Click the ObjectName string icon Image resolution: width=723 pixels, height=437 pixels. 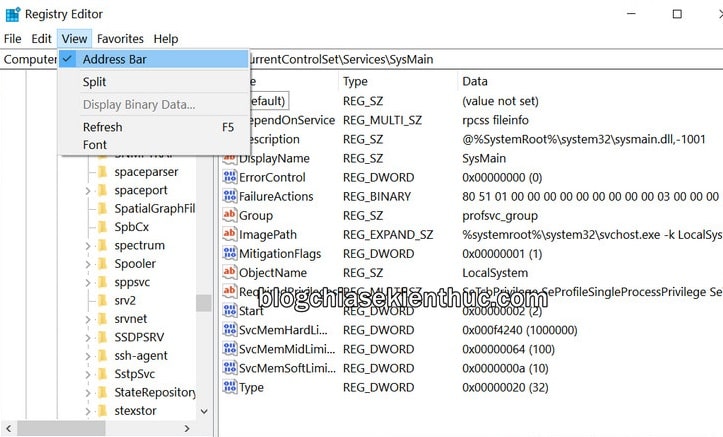click(229, 272)
